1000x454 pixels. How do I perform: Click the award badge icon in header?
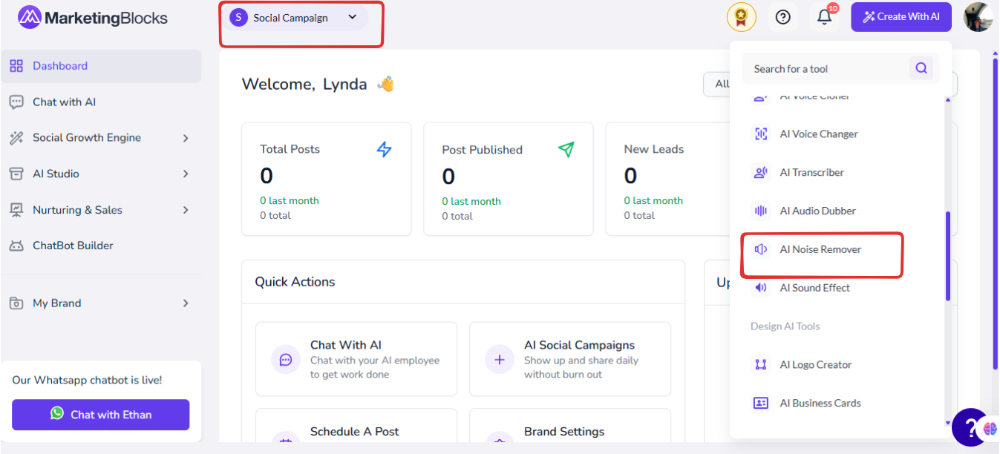click(741, 17)
